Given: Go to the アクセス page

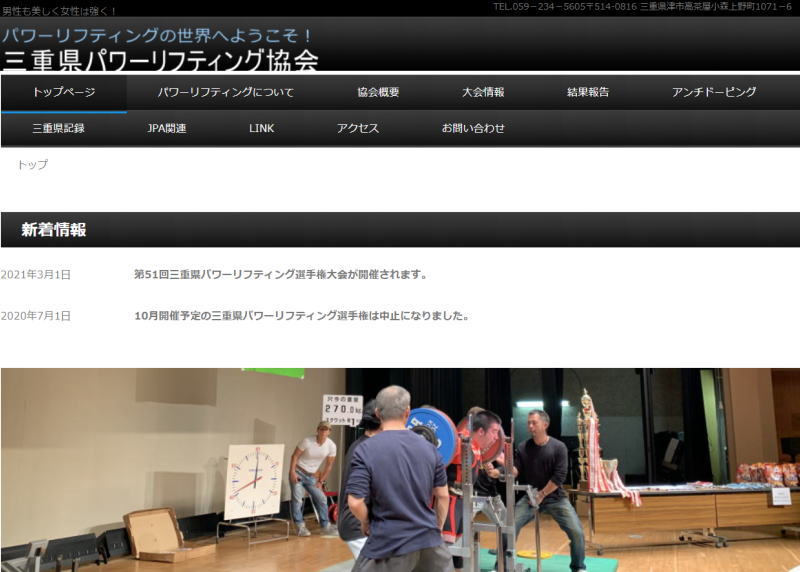Looking at the screenshot, I should point(358,128).
